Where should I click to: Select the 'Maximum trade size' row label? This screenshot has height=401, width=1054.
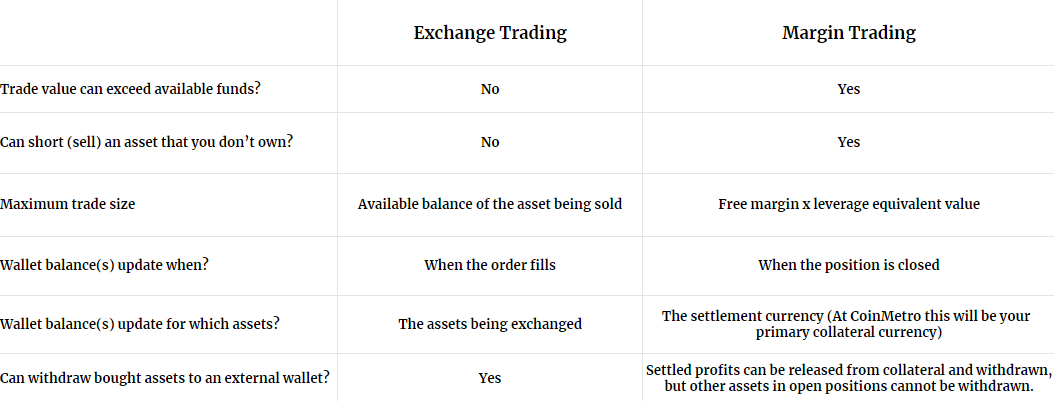pos(67,204)
